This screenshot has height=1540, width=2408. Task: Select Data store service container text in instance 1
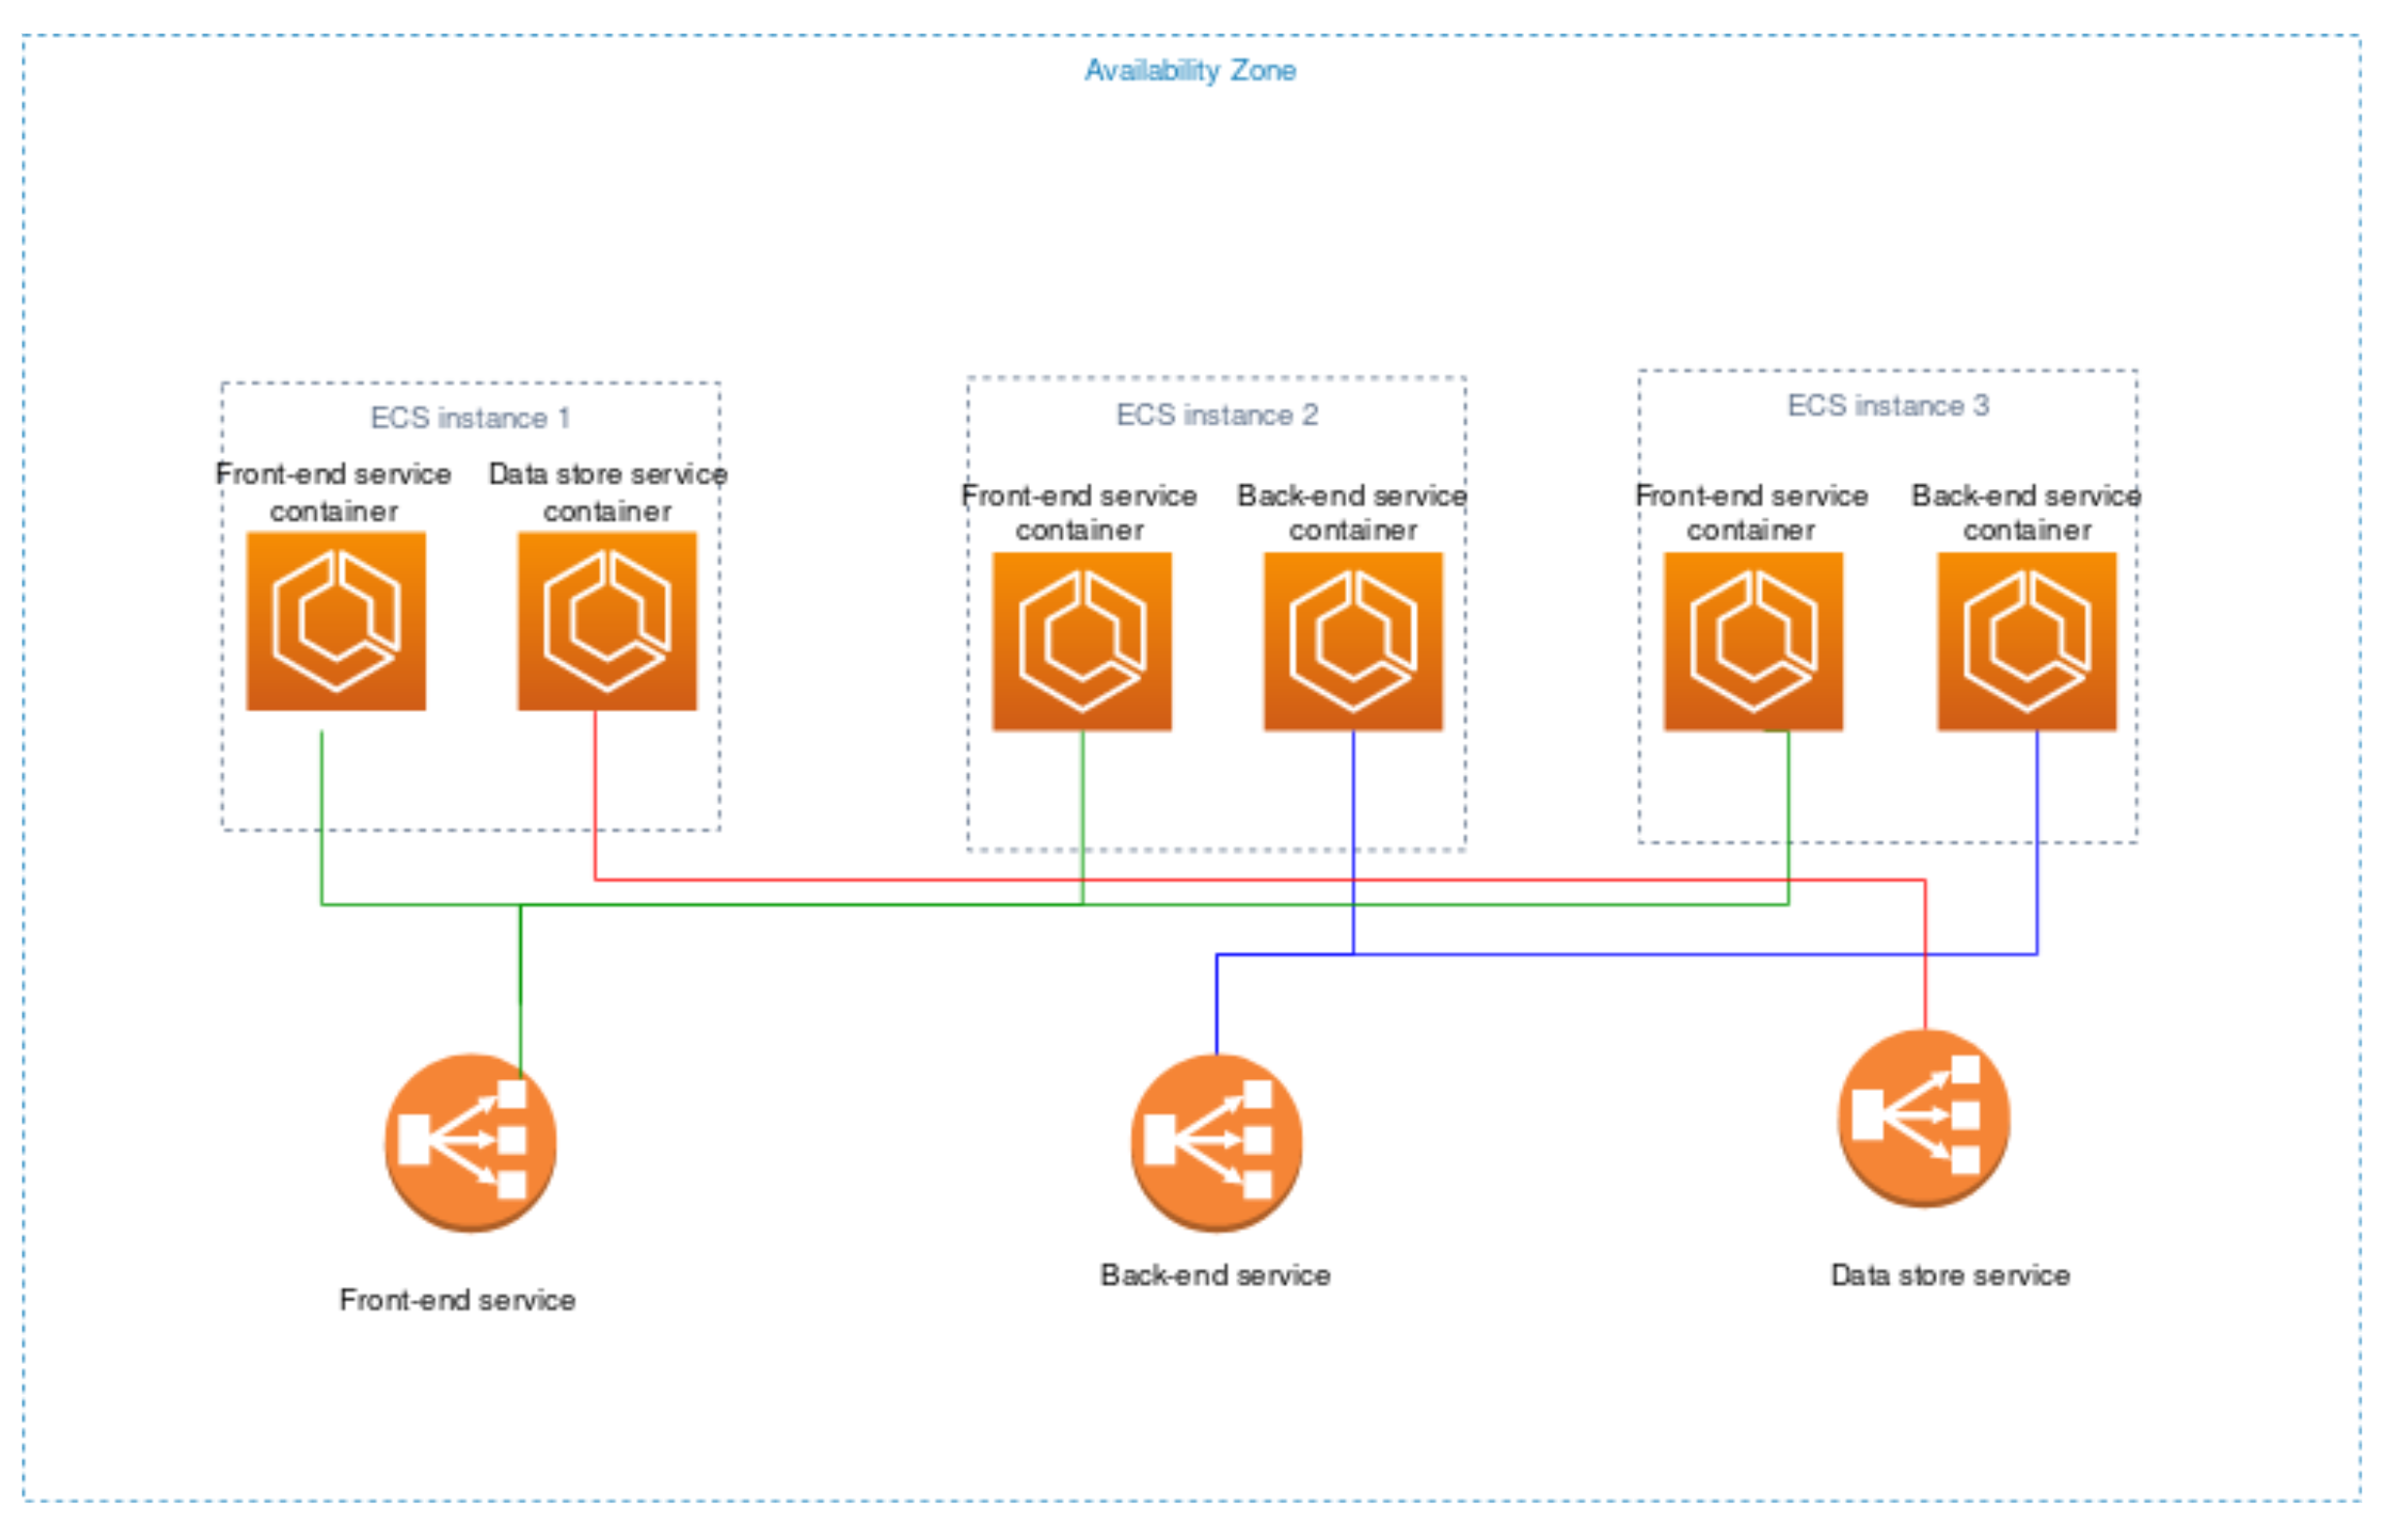tap(609, 494)
